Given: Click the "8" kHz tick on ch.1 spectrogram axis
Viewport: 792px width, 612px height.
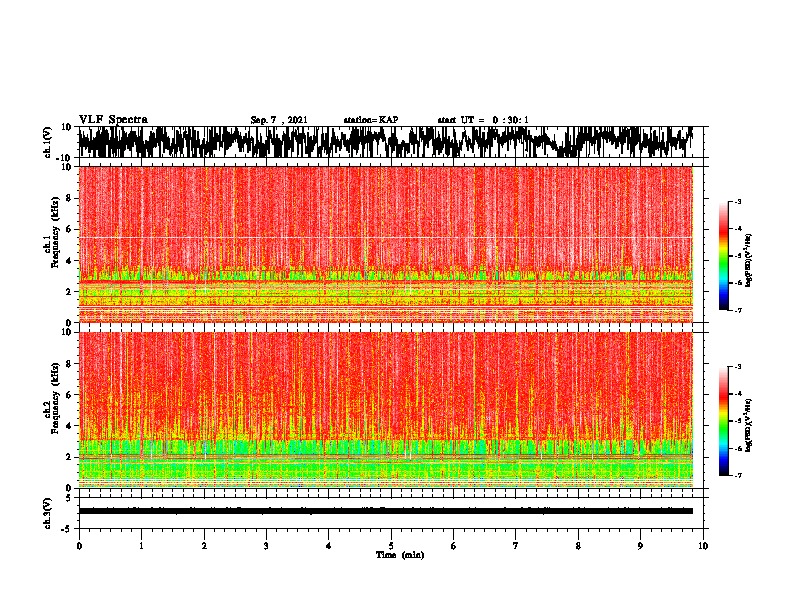Looking at the screenshot, I should pos(69,198).
